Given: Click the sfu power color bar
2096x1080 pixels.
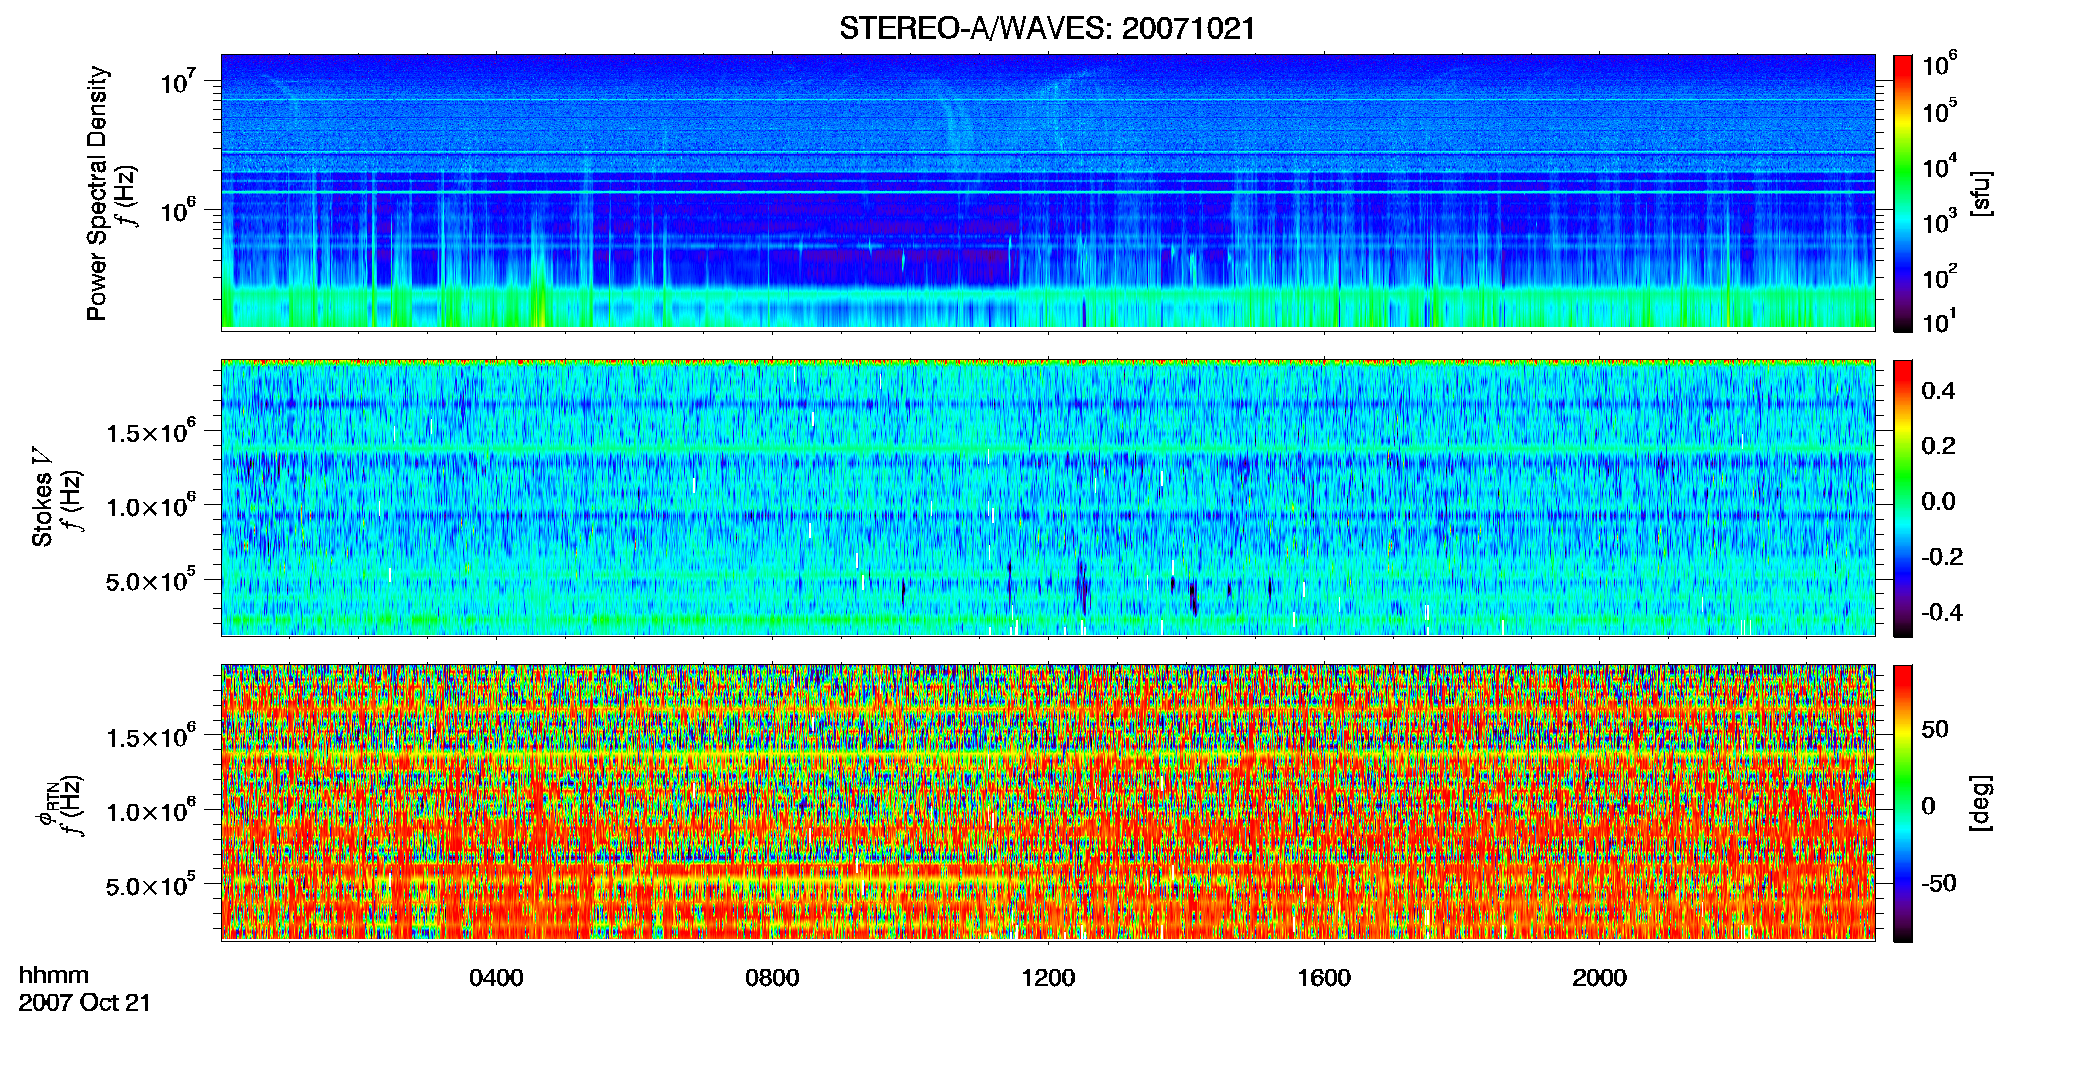Looking at the screenshot, I should [1903, 193].
